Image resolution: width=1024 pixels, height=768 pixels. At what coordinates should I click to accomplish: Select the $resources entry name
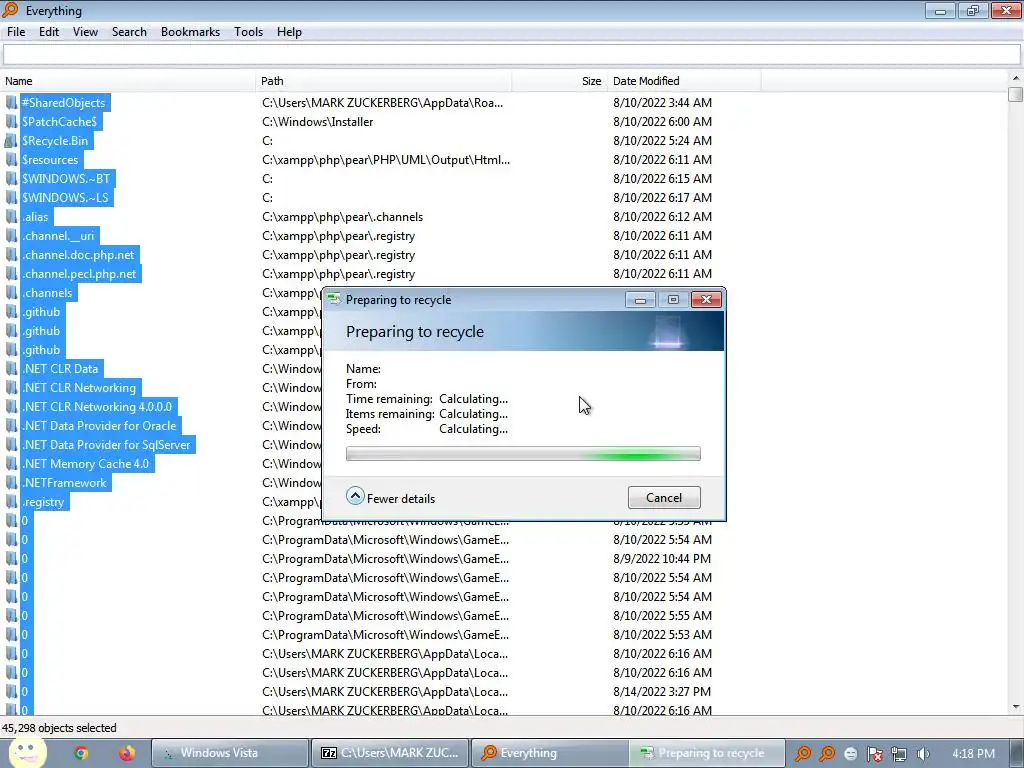pos(50,159)
